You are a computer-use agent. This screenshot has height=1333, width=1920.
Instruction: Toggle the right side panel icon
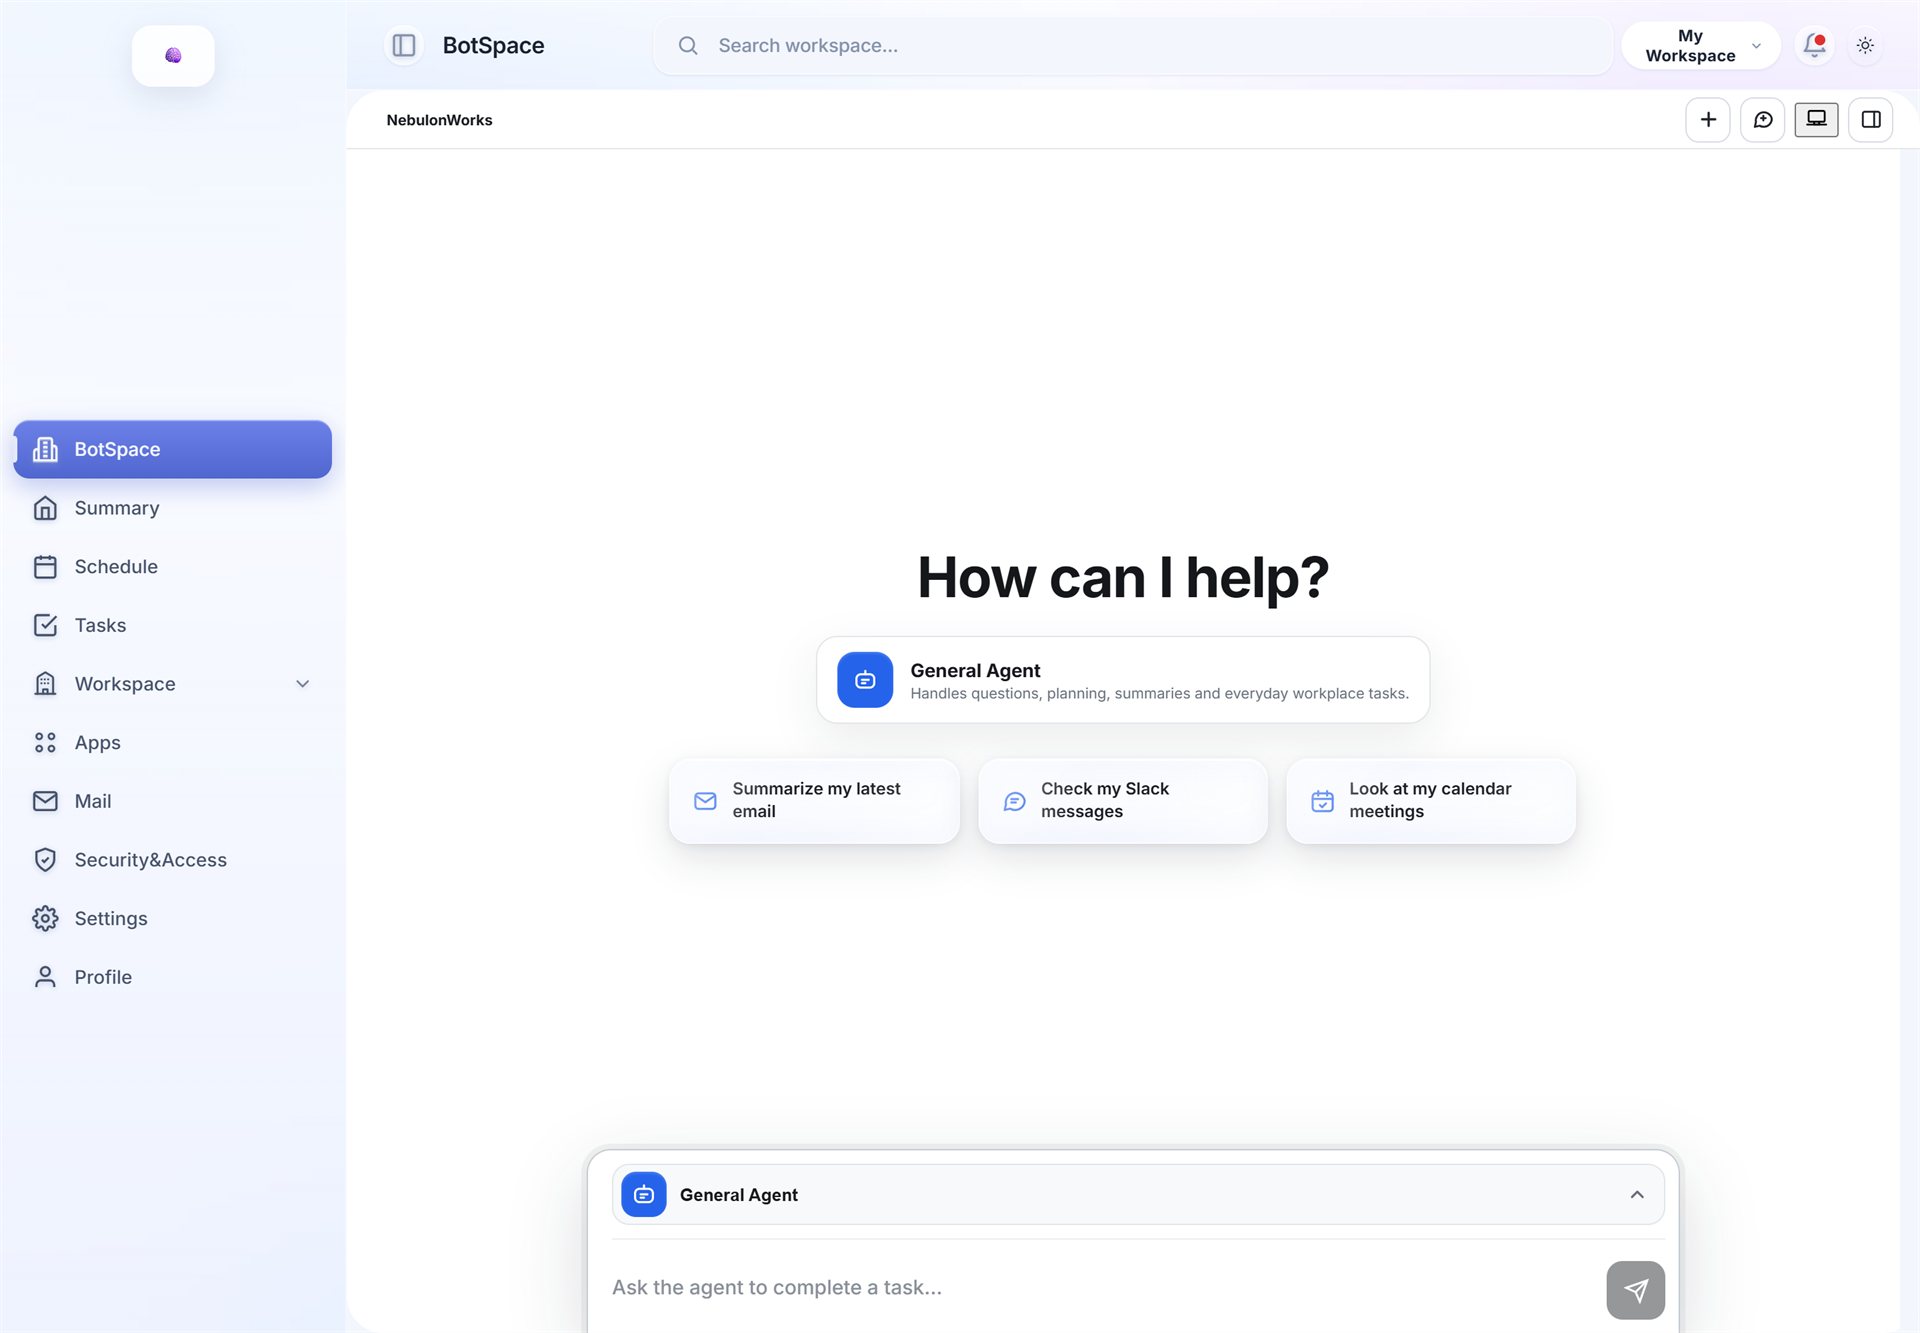tap(1871, 120)
